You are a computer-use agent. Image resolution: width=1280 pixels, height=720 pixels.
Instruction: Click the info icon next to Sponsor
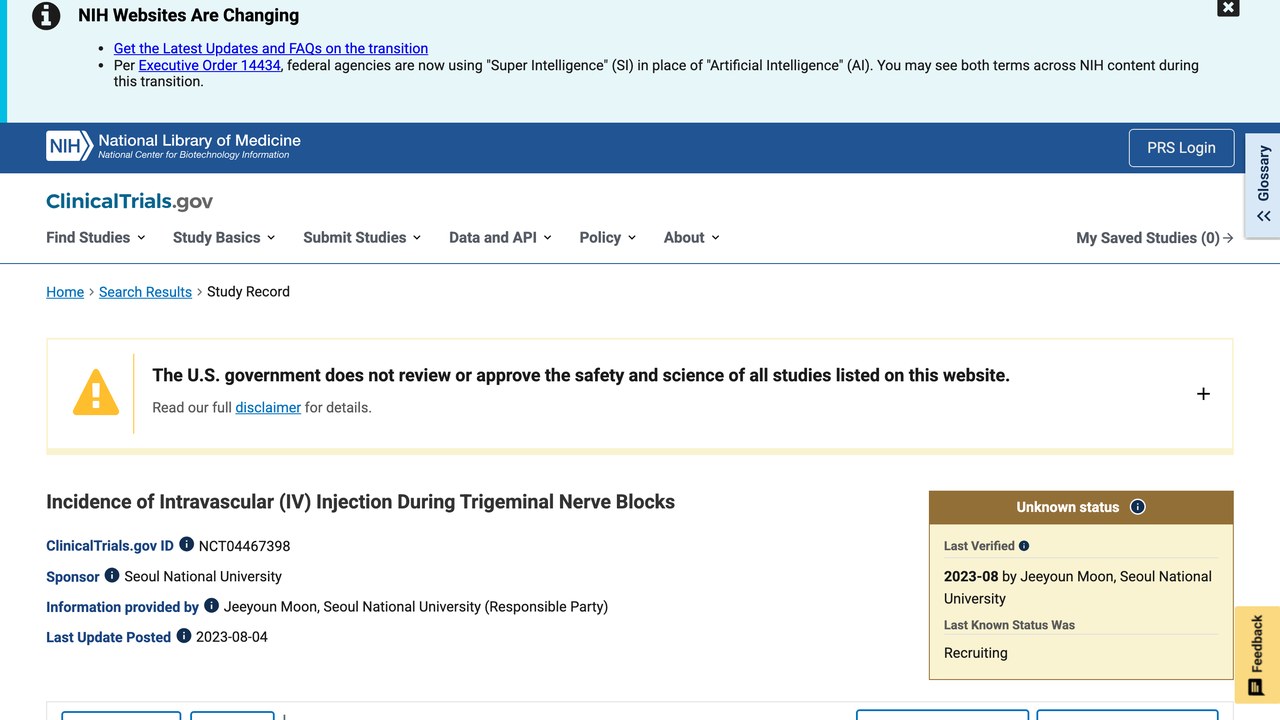(112, 575)
